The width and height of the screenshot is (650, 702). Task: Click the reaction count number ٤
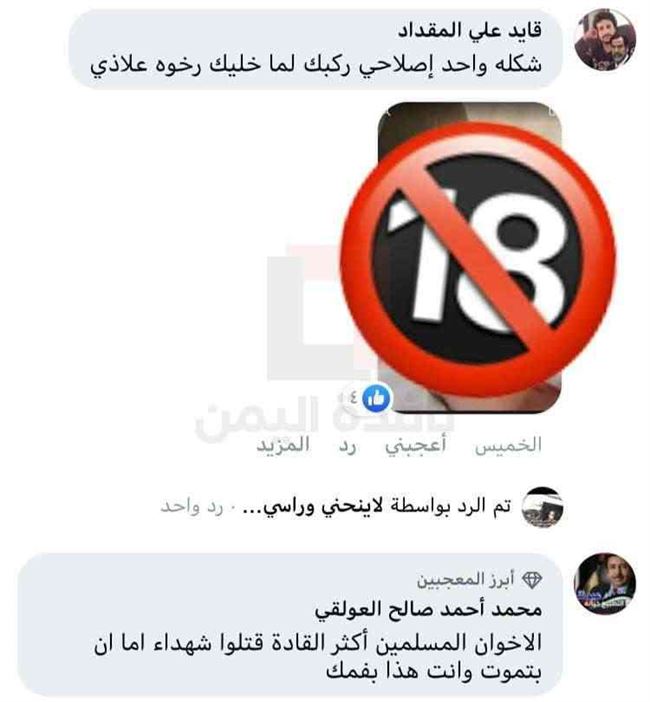pyautogui.click(x=353, y=398)
